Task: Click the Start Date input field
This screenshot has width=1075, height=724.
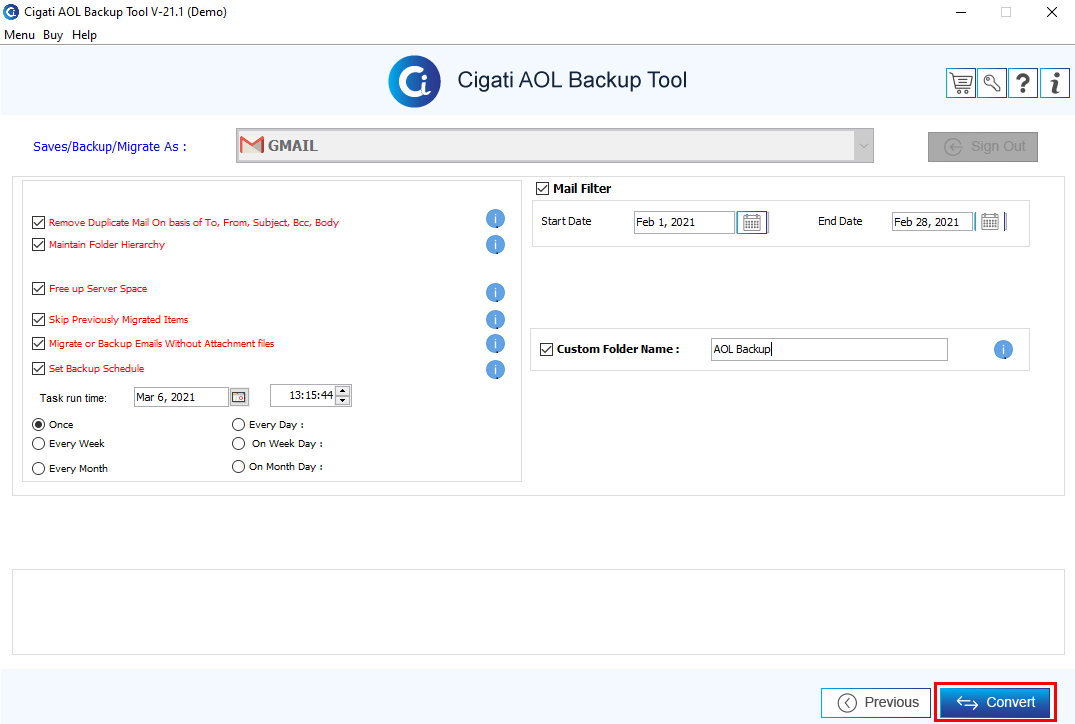Action: tap(684, 222)
